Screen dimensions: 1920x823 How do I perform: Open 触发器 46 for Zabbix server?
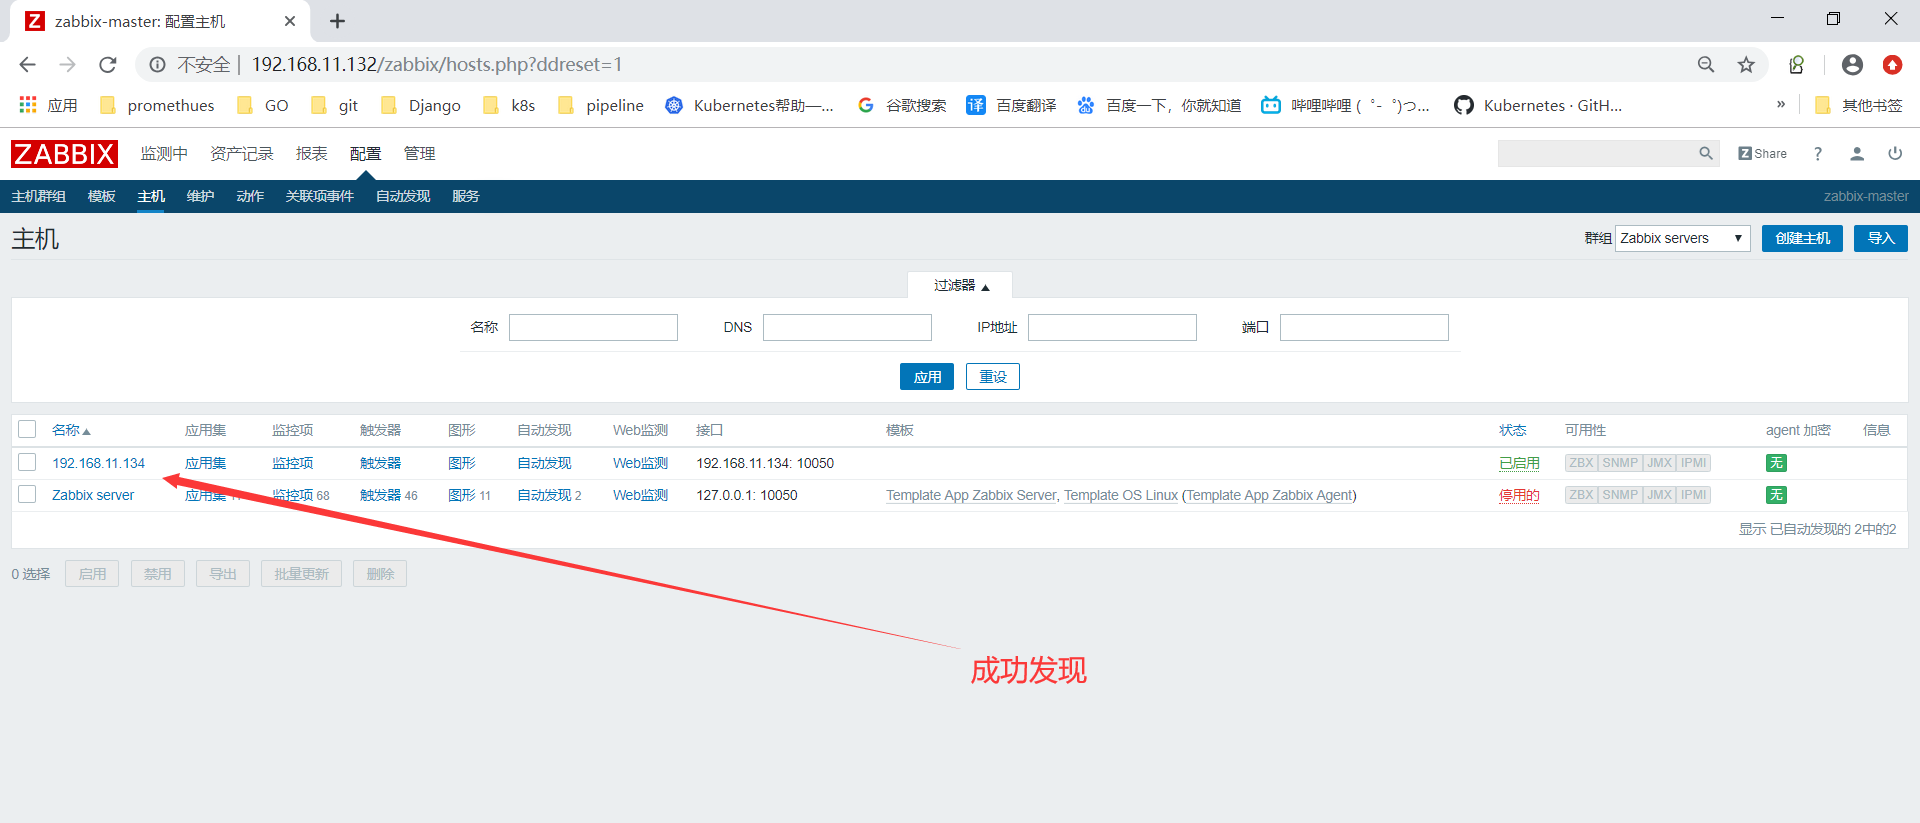(380, 495)
